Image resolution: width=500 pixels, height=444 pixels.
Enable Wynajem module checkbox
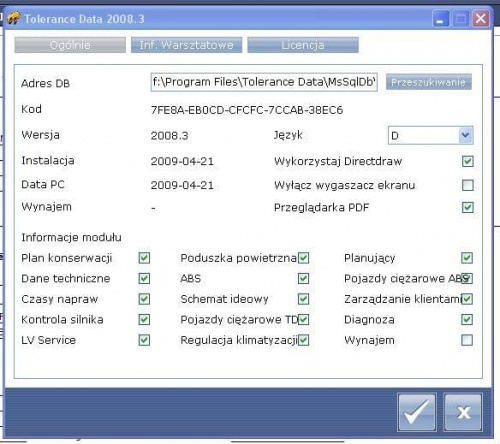click(467, 340)
